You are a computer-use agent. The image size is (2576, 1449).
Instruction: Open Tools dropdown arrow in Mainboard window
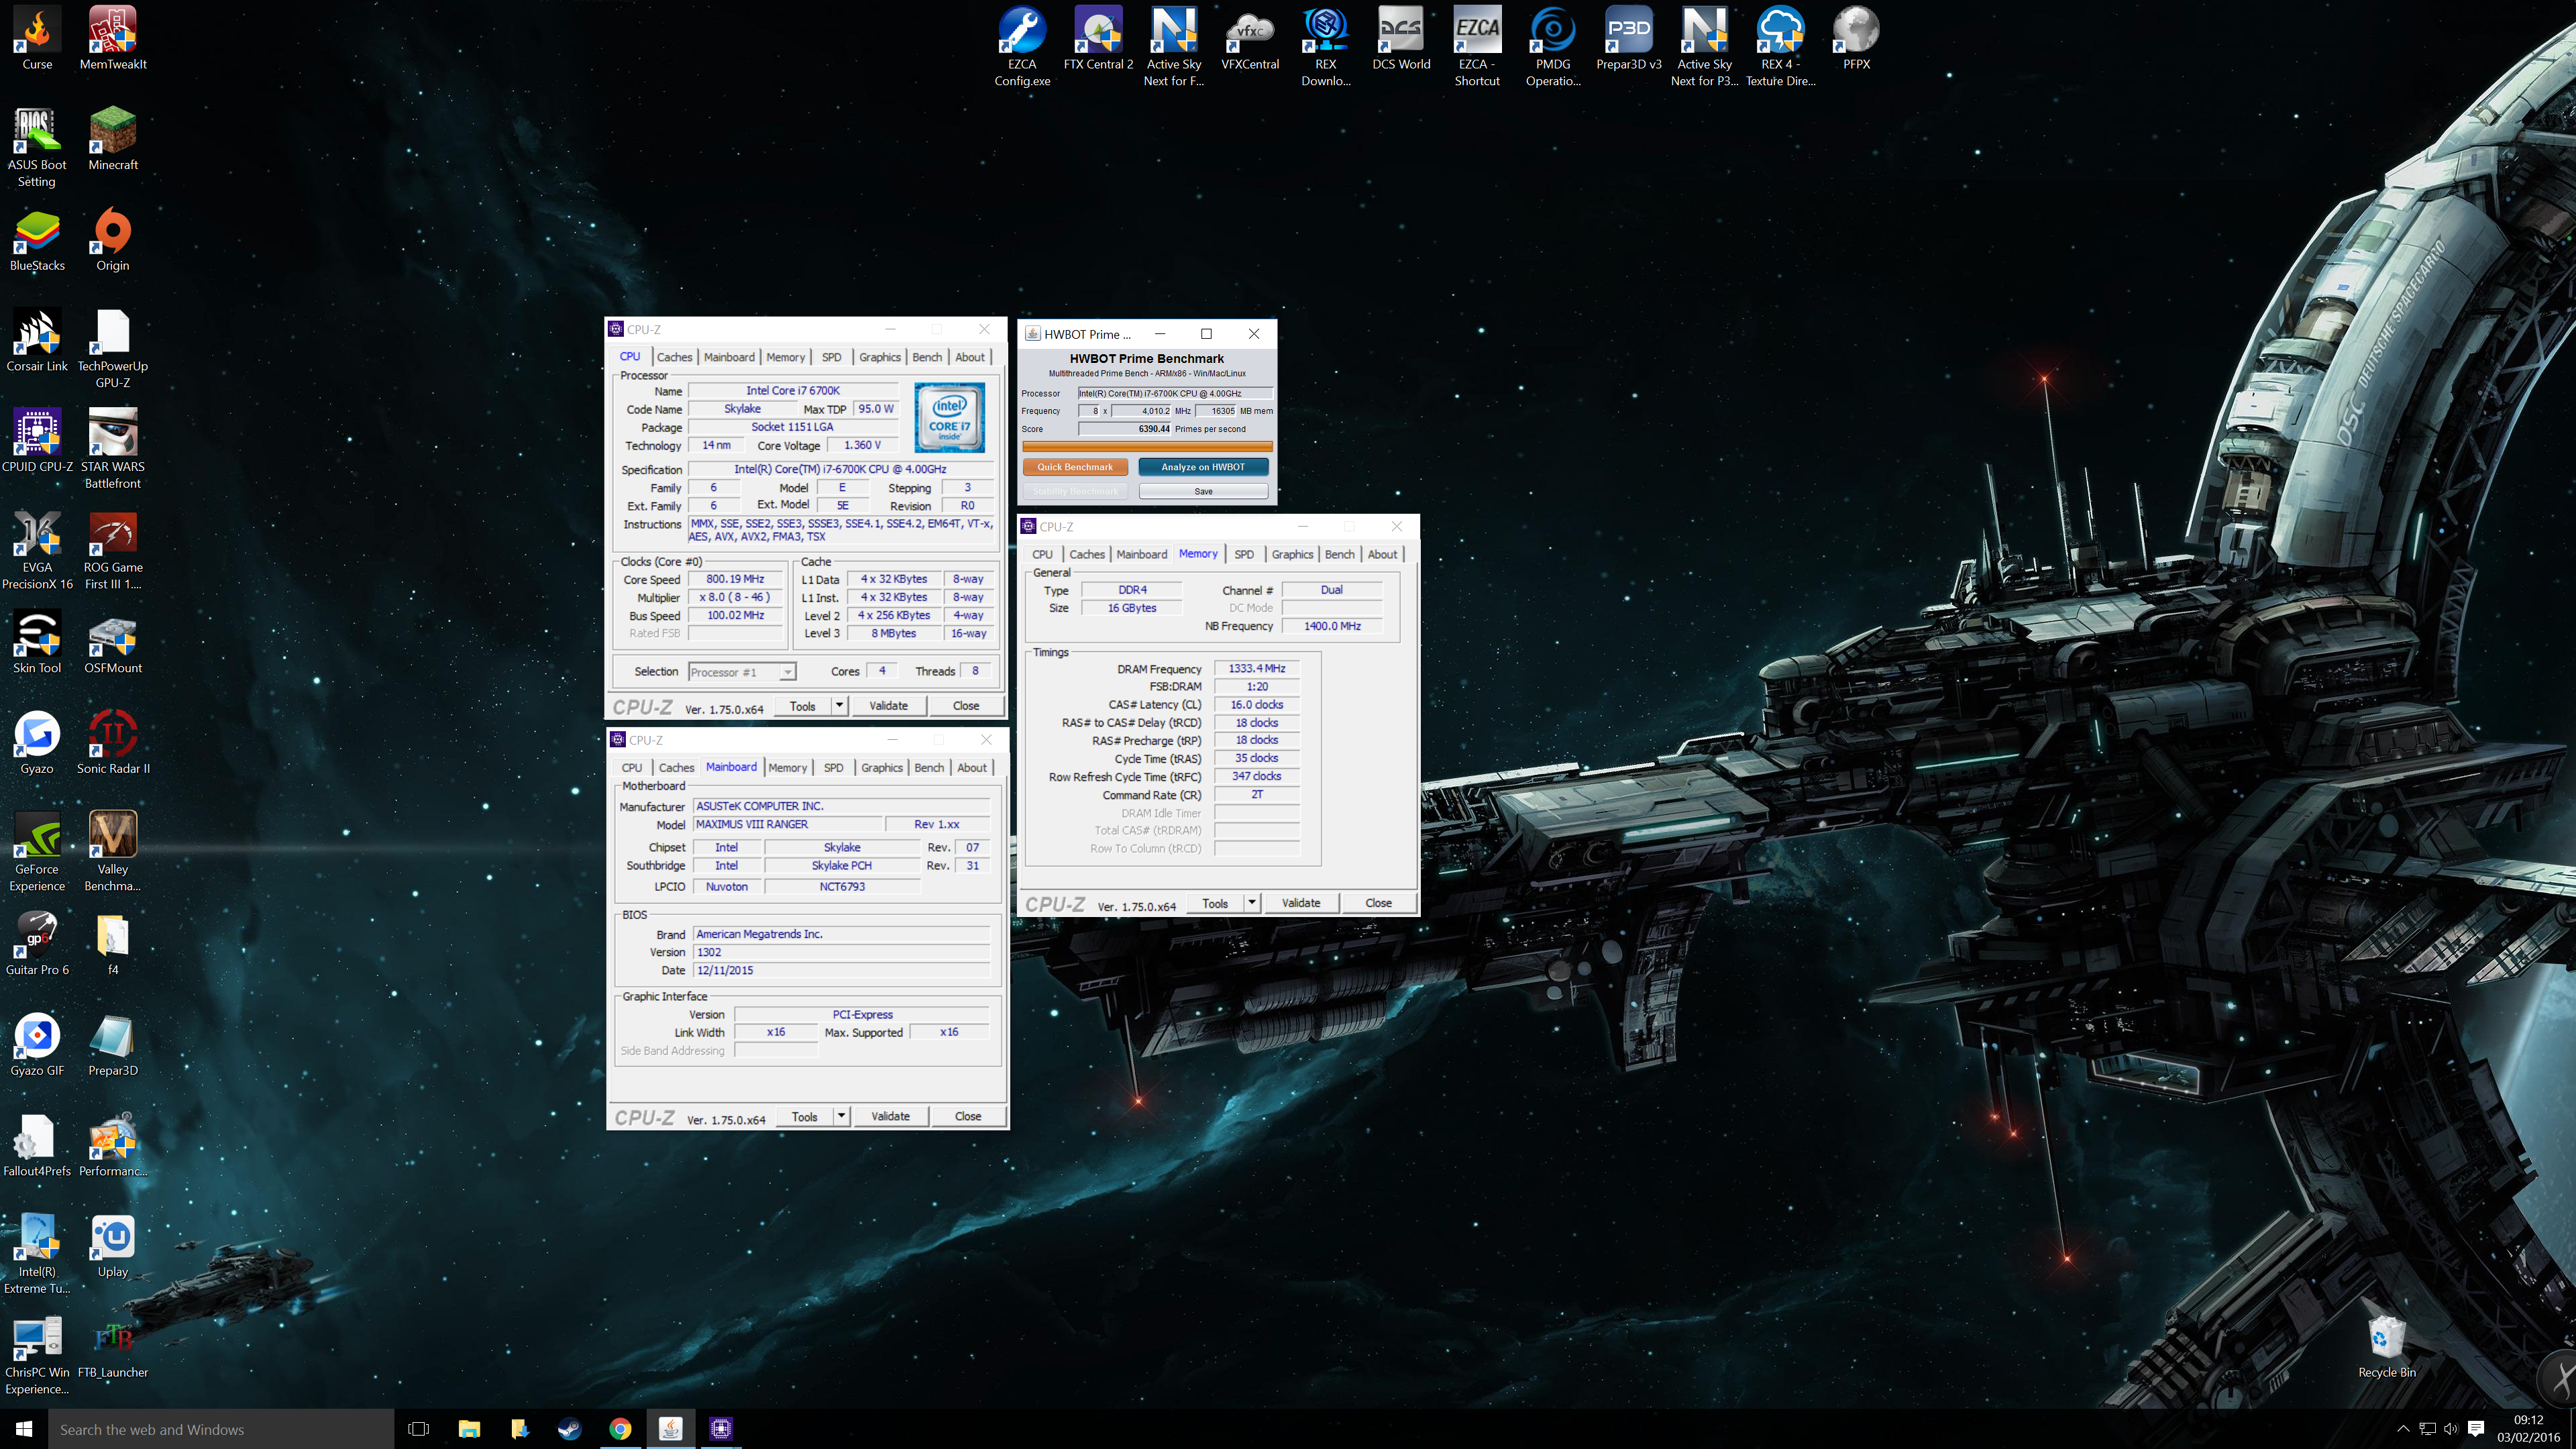pyautogui.click(x=841, y=1116)
